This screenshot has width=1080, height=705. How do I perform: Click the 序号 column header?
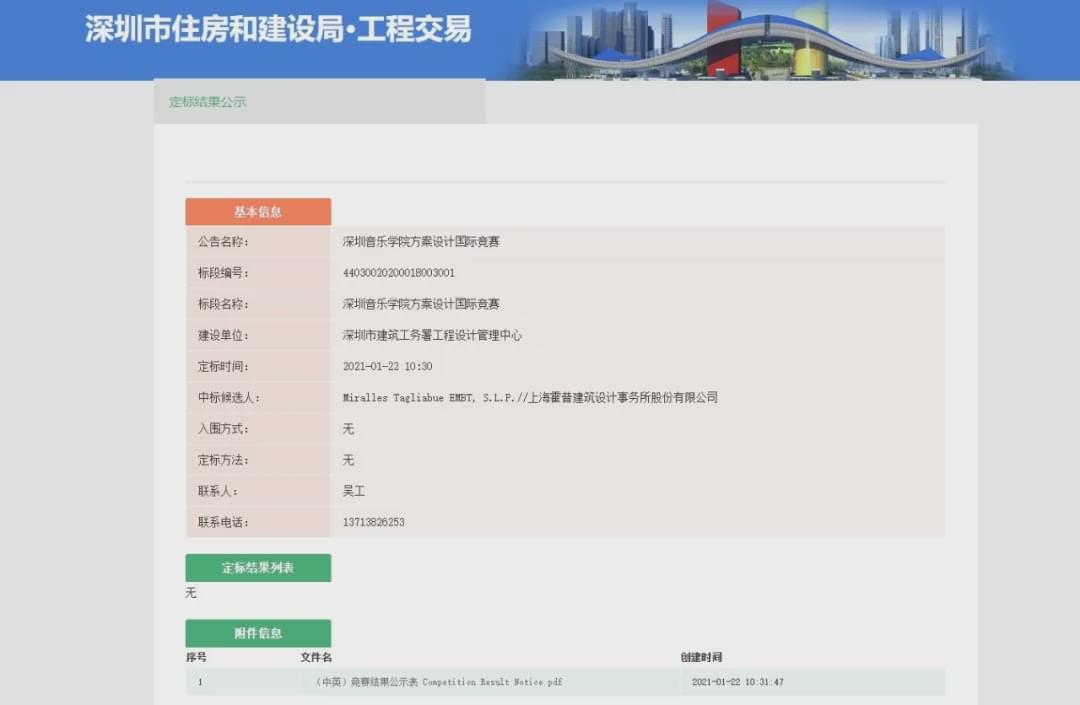tap(196, 657)
